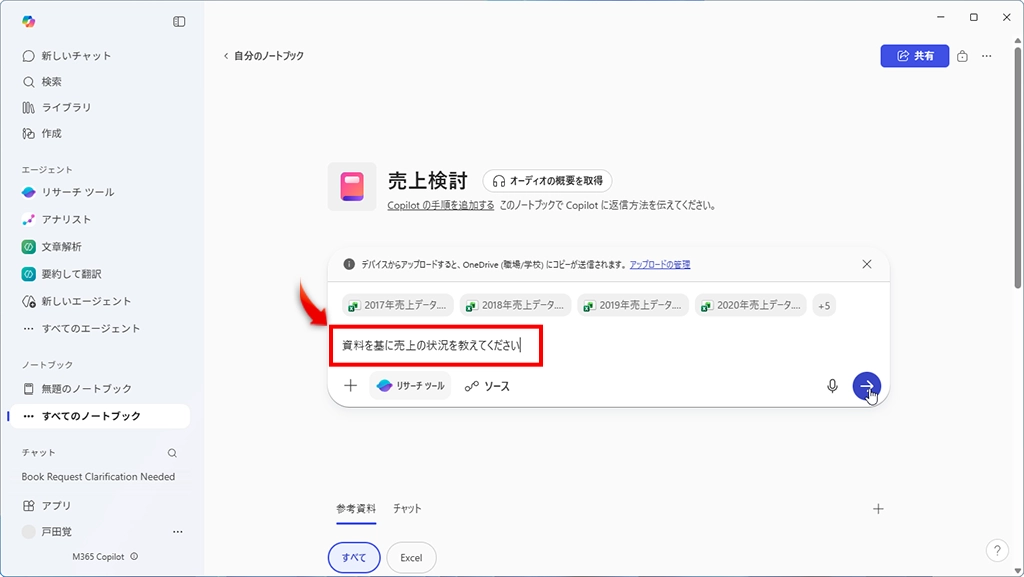Open account options next to 戸田覚

178,532
